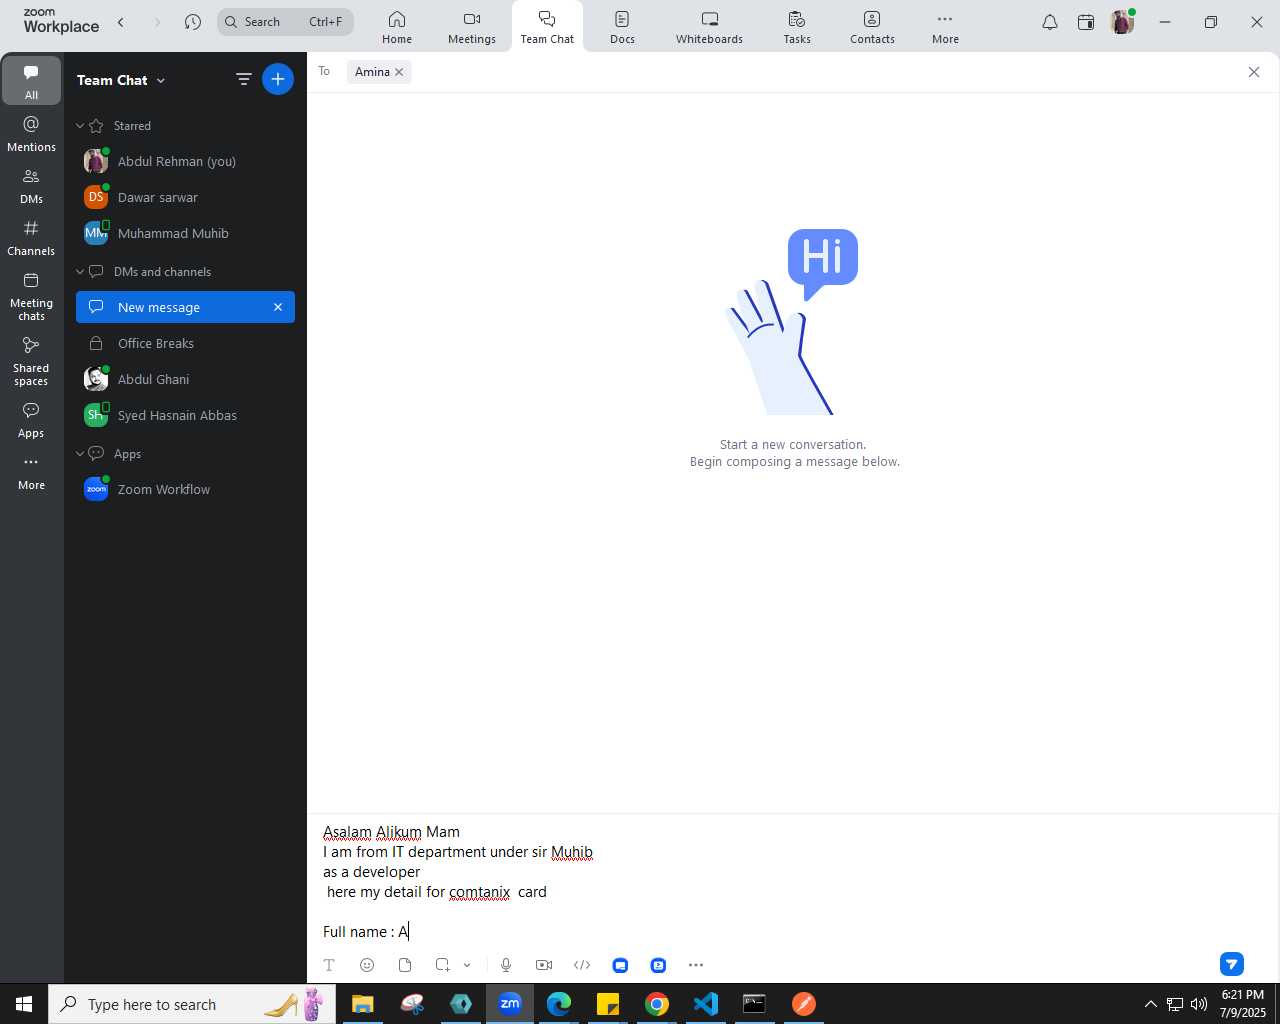Viewport: 1280px width, 1024px height.
Task: Open the formatting text options icon
Action: coord(329,965)
